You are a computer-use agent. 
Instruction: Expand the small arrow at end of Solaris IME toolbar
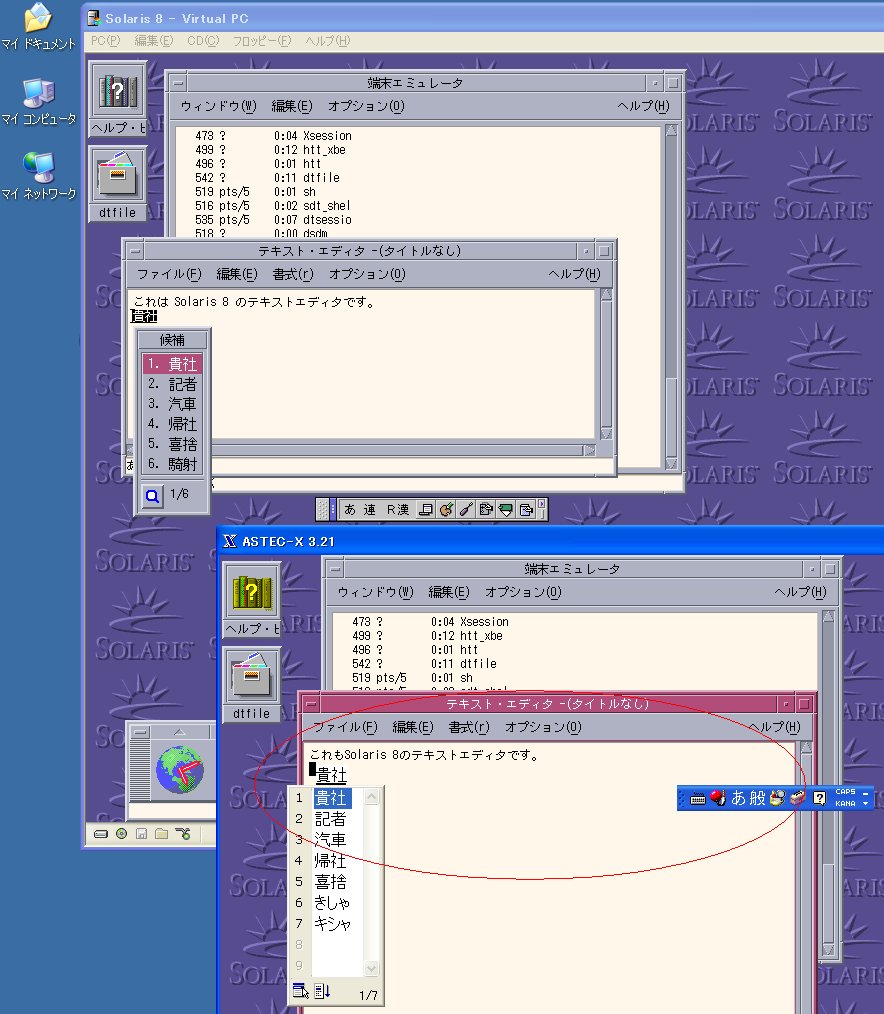click(542, 502)
